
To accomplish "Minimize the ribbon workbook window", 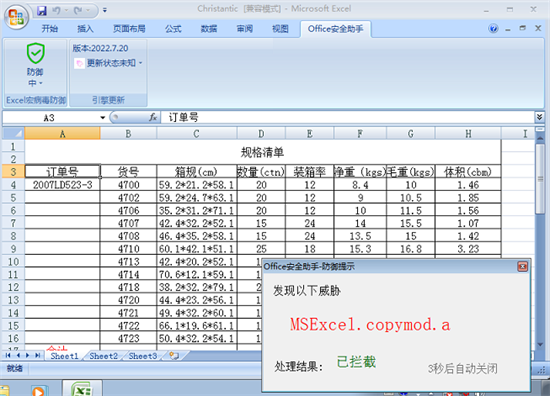I will pyautogui.click(x=508, y=29).
